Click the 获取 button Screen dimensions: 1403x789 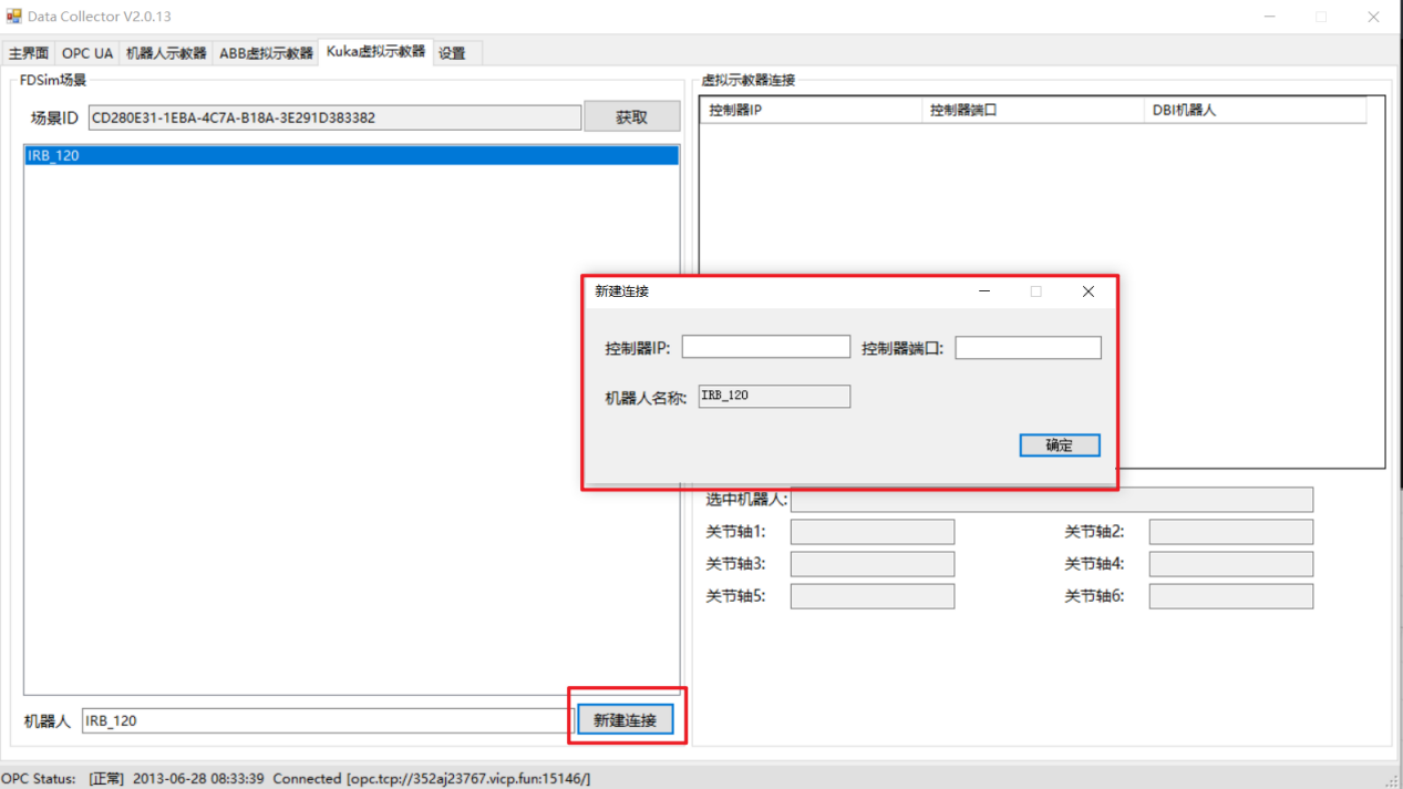tap(631, 117)
